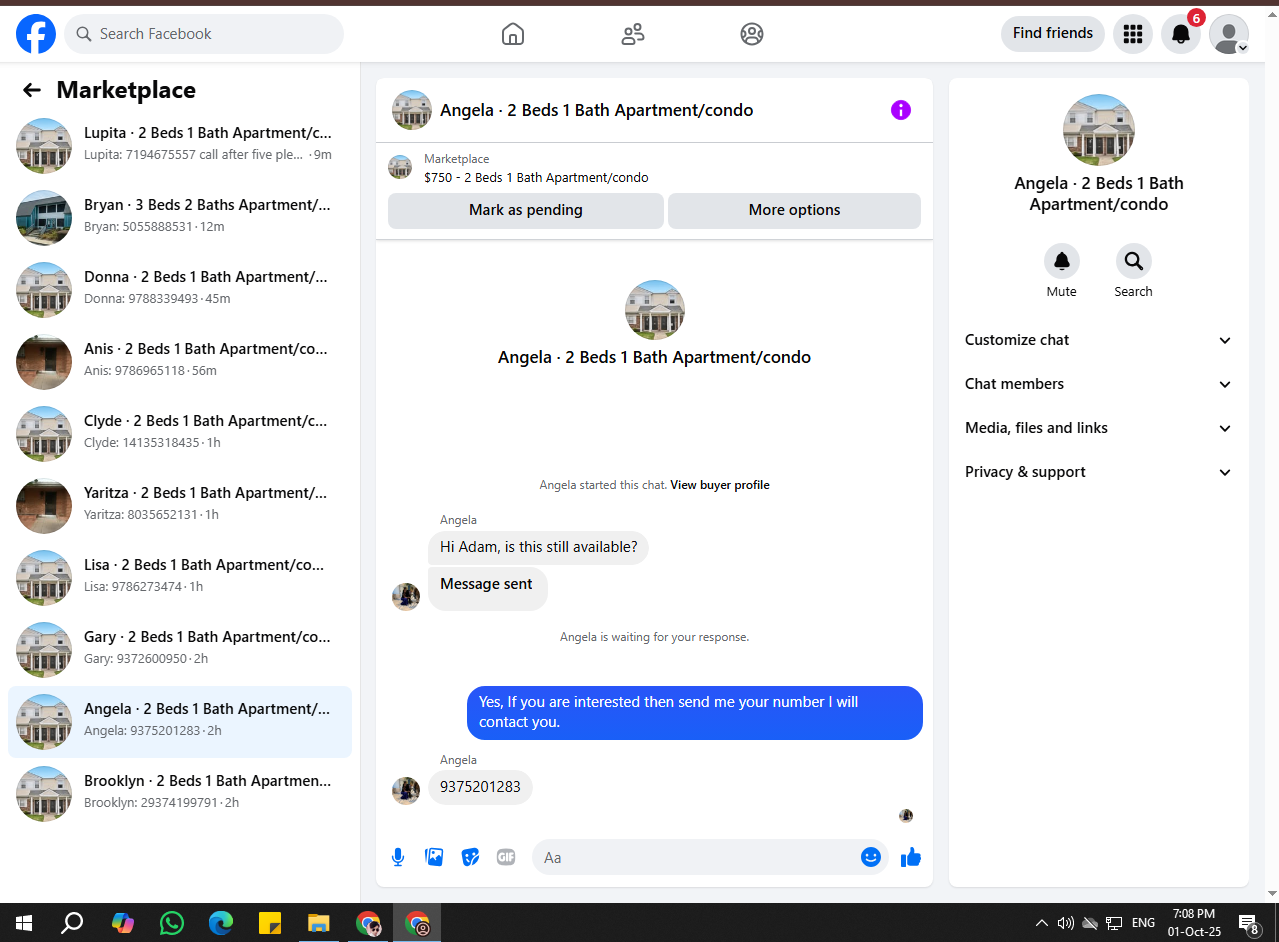This screenshot has height=942, width=1279.
Task: Expand Media, files and links section
Action: point(1099,428)
